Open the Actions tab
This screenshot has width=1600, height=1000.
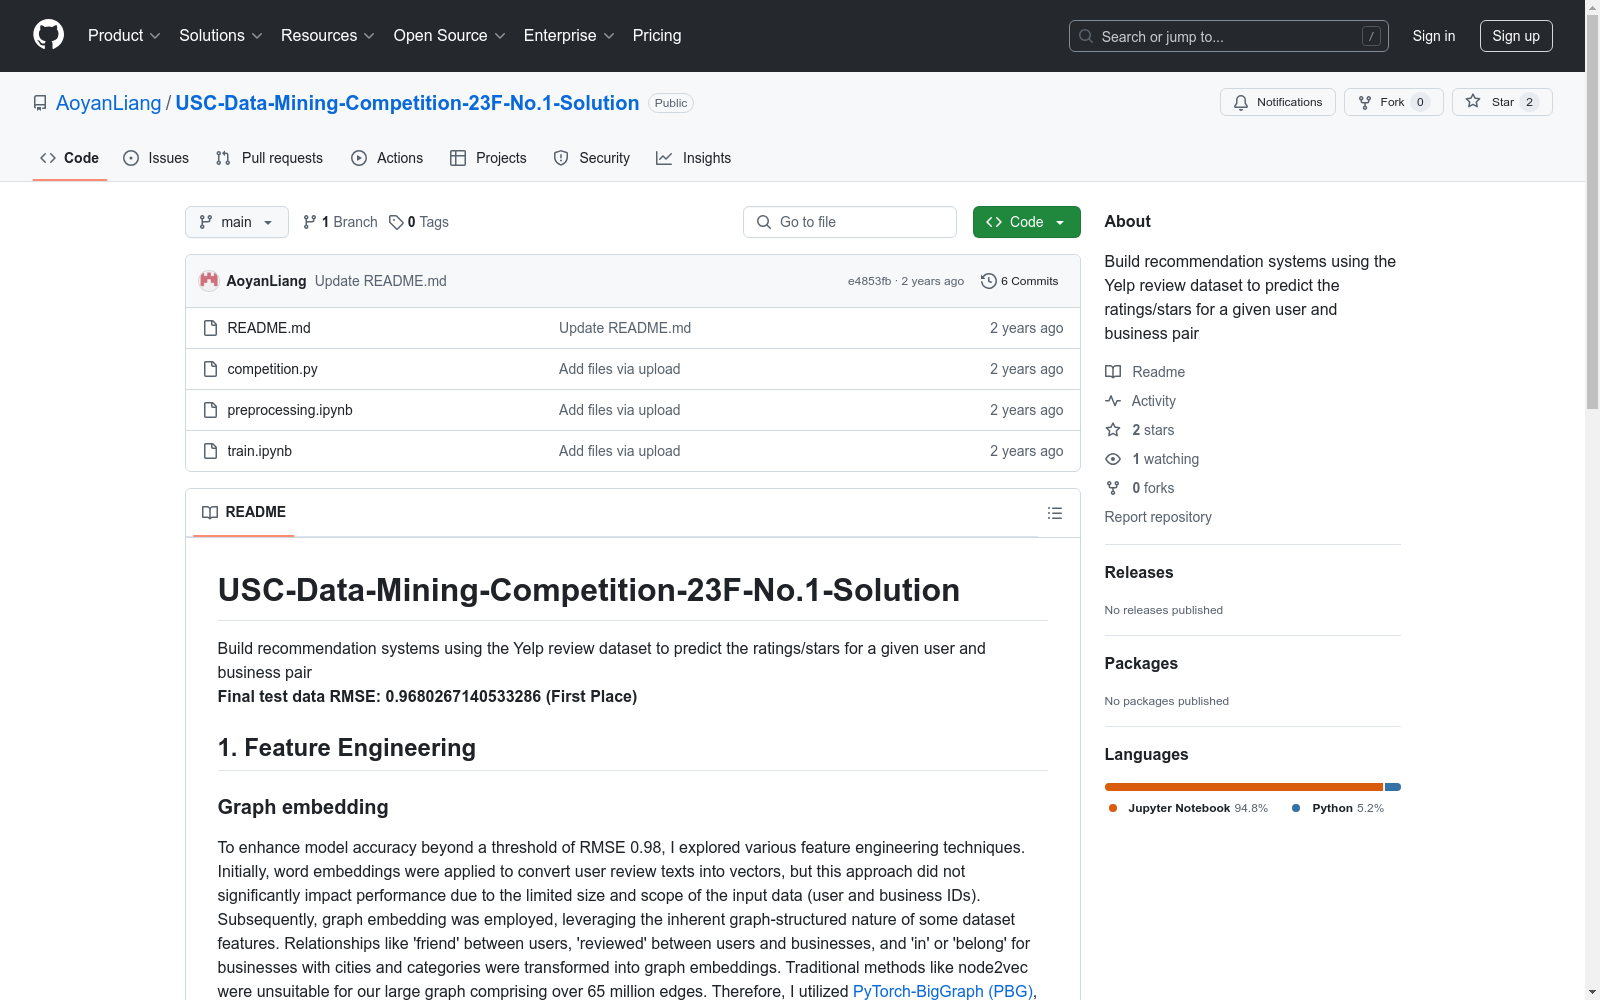[x=387, y=158]
